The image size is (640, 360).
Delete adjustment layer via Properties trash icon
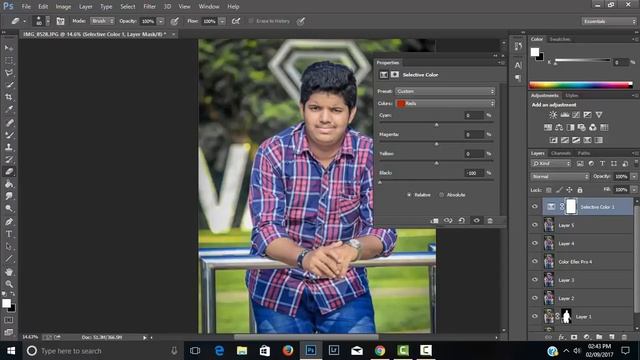490,221
